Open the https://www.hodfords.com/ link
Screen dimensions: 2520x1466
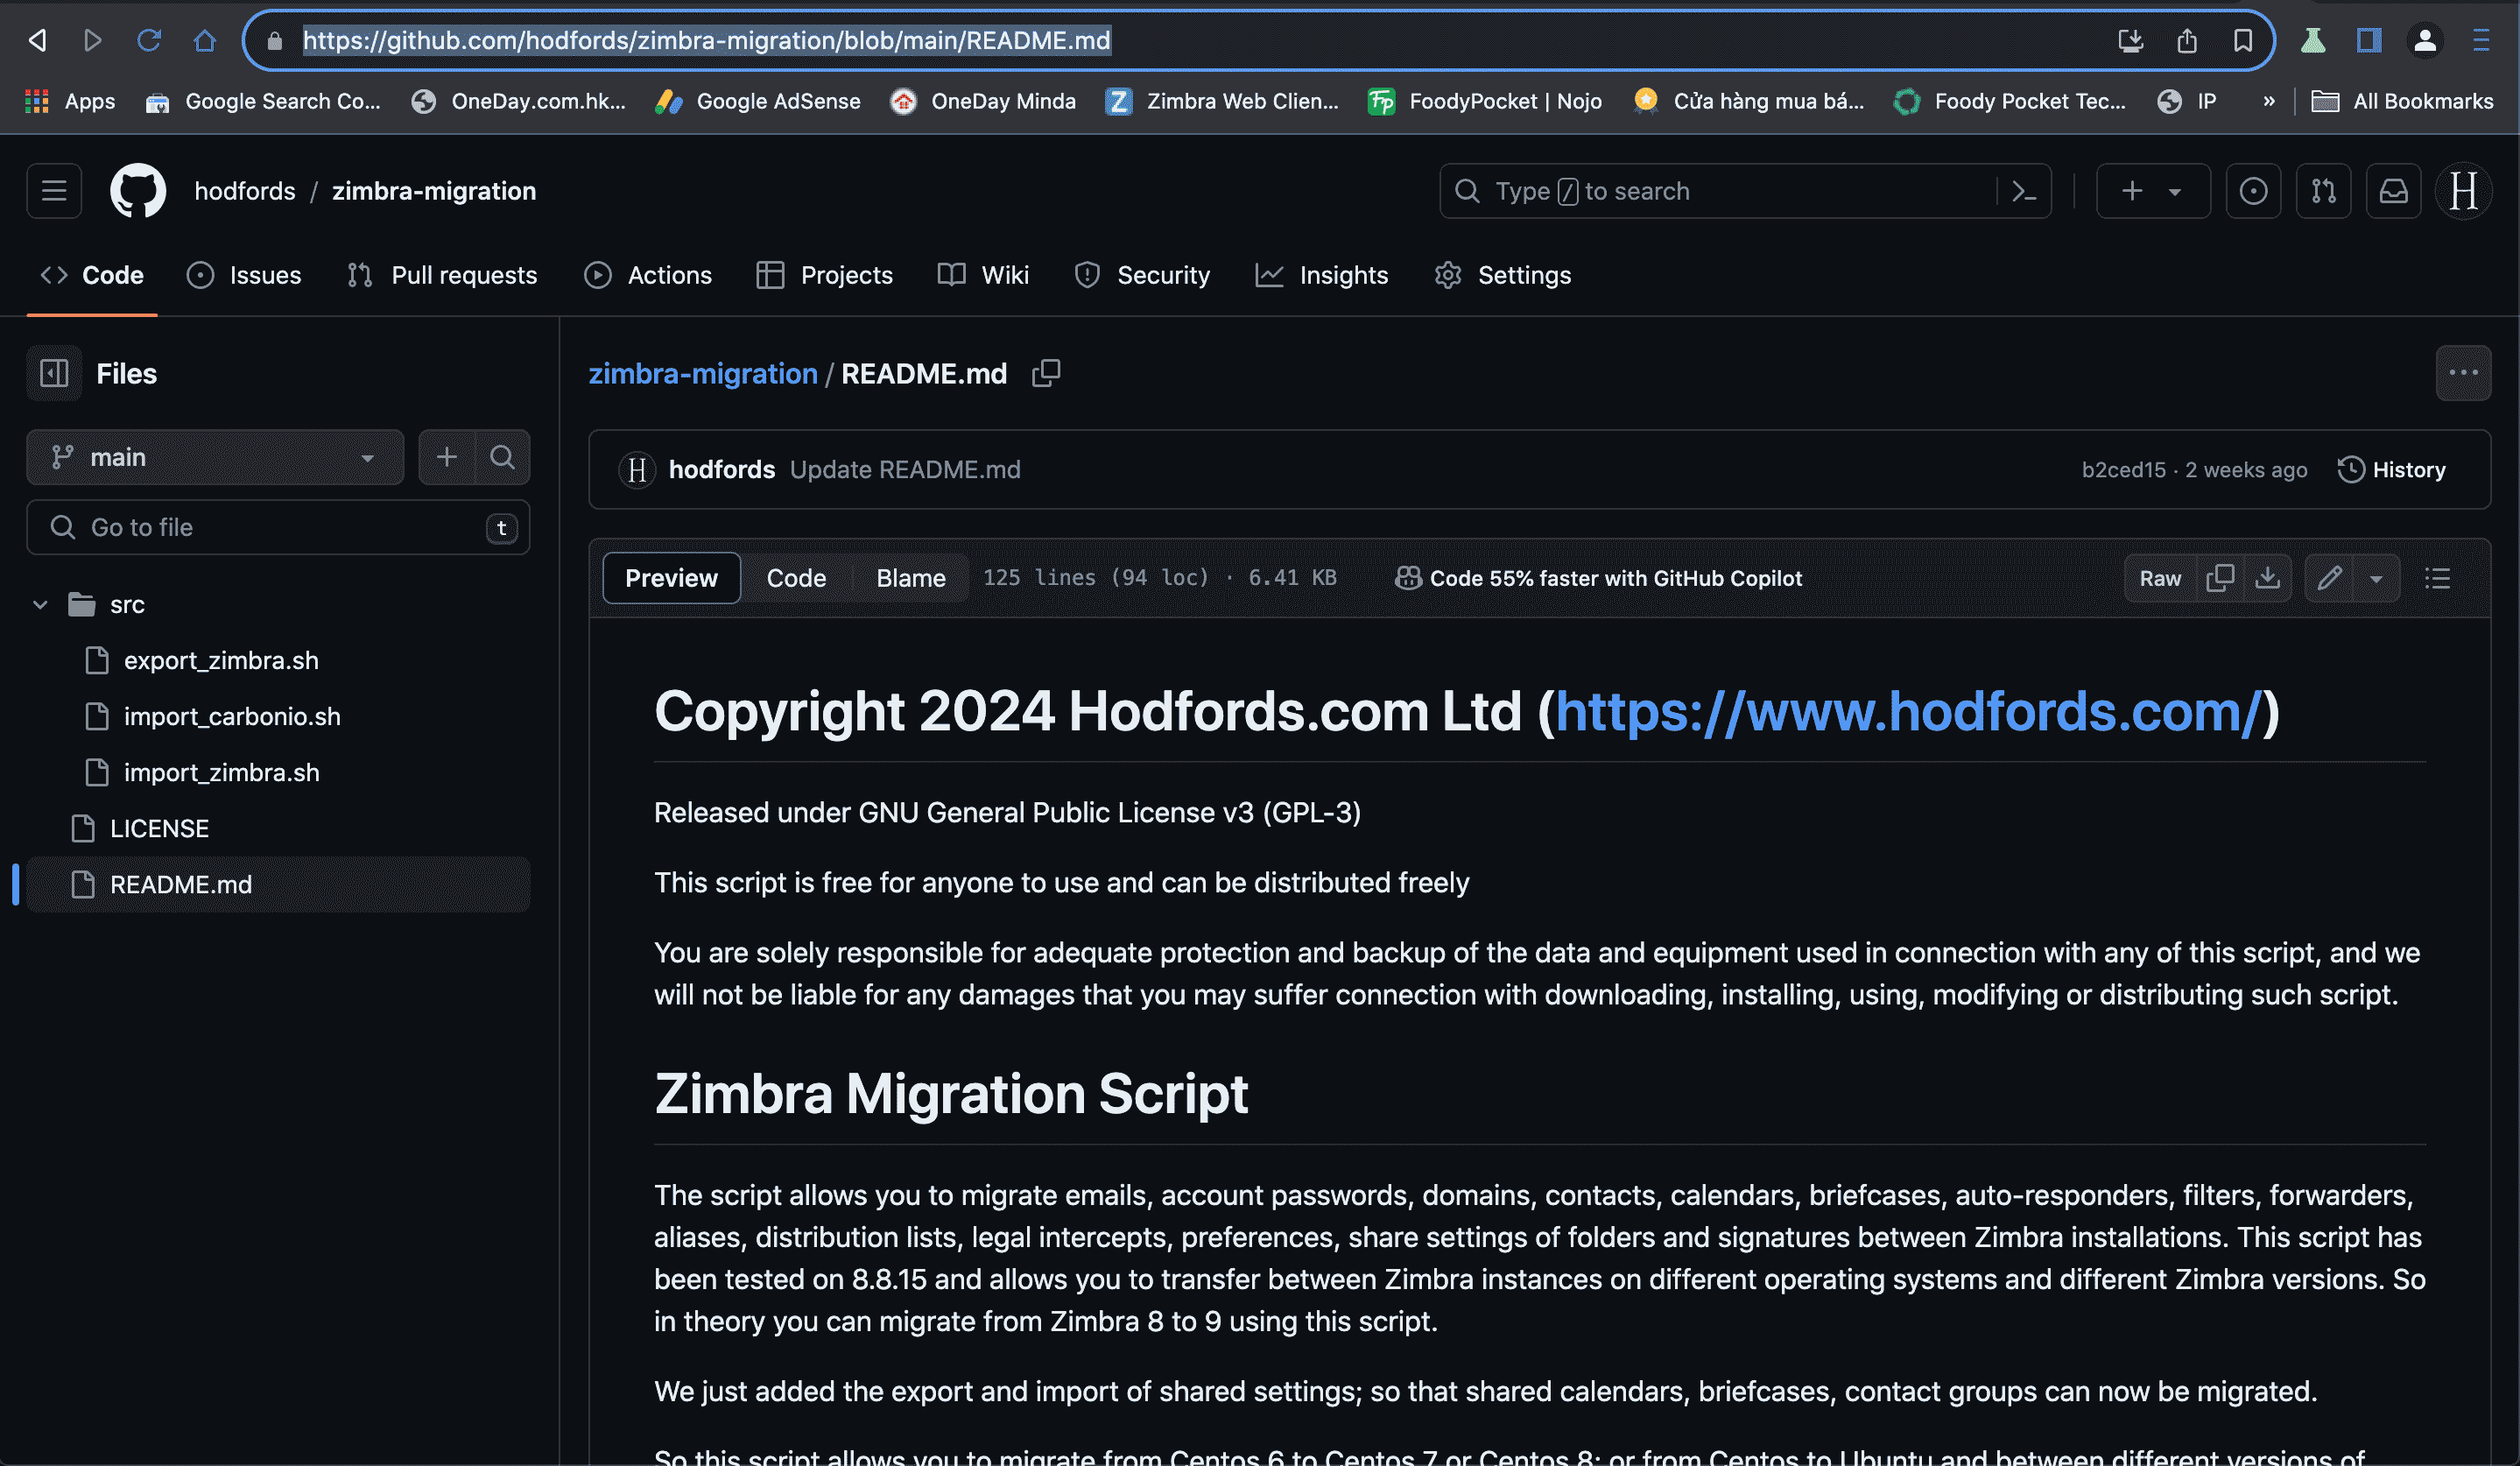pyautogui.click(x=1908, y=711)
